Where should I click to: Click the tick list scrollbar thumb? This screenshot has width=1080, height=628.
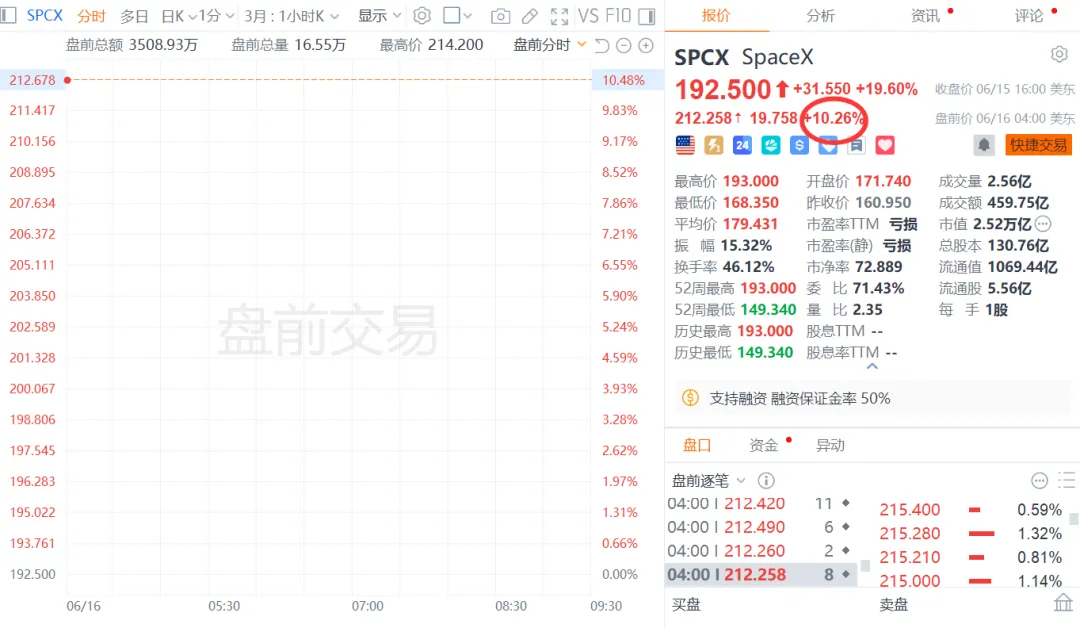pos(865,566)
